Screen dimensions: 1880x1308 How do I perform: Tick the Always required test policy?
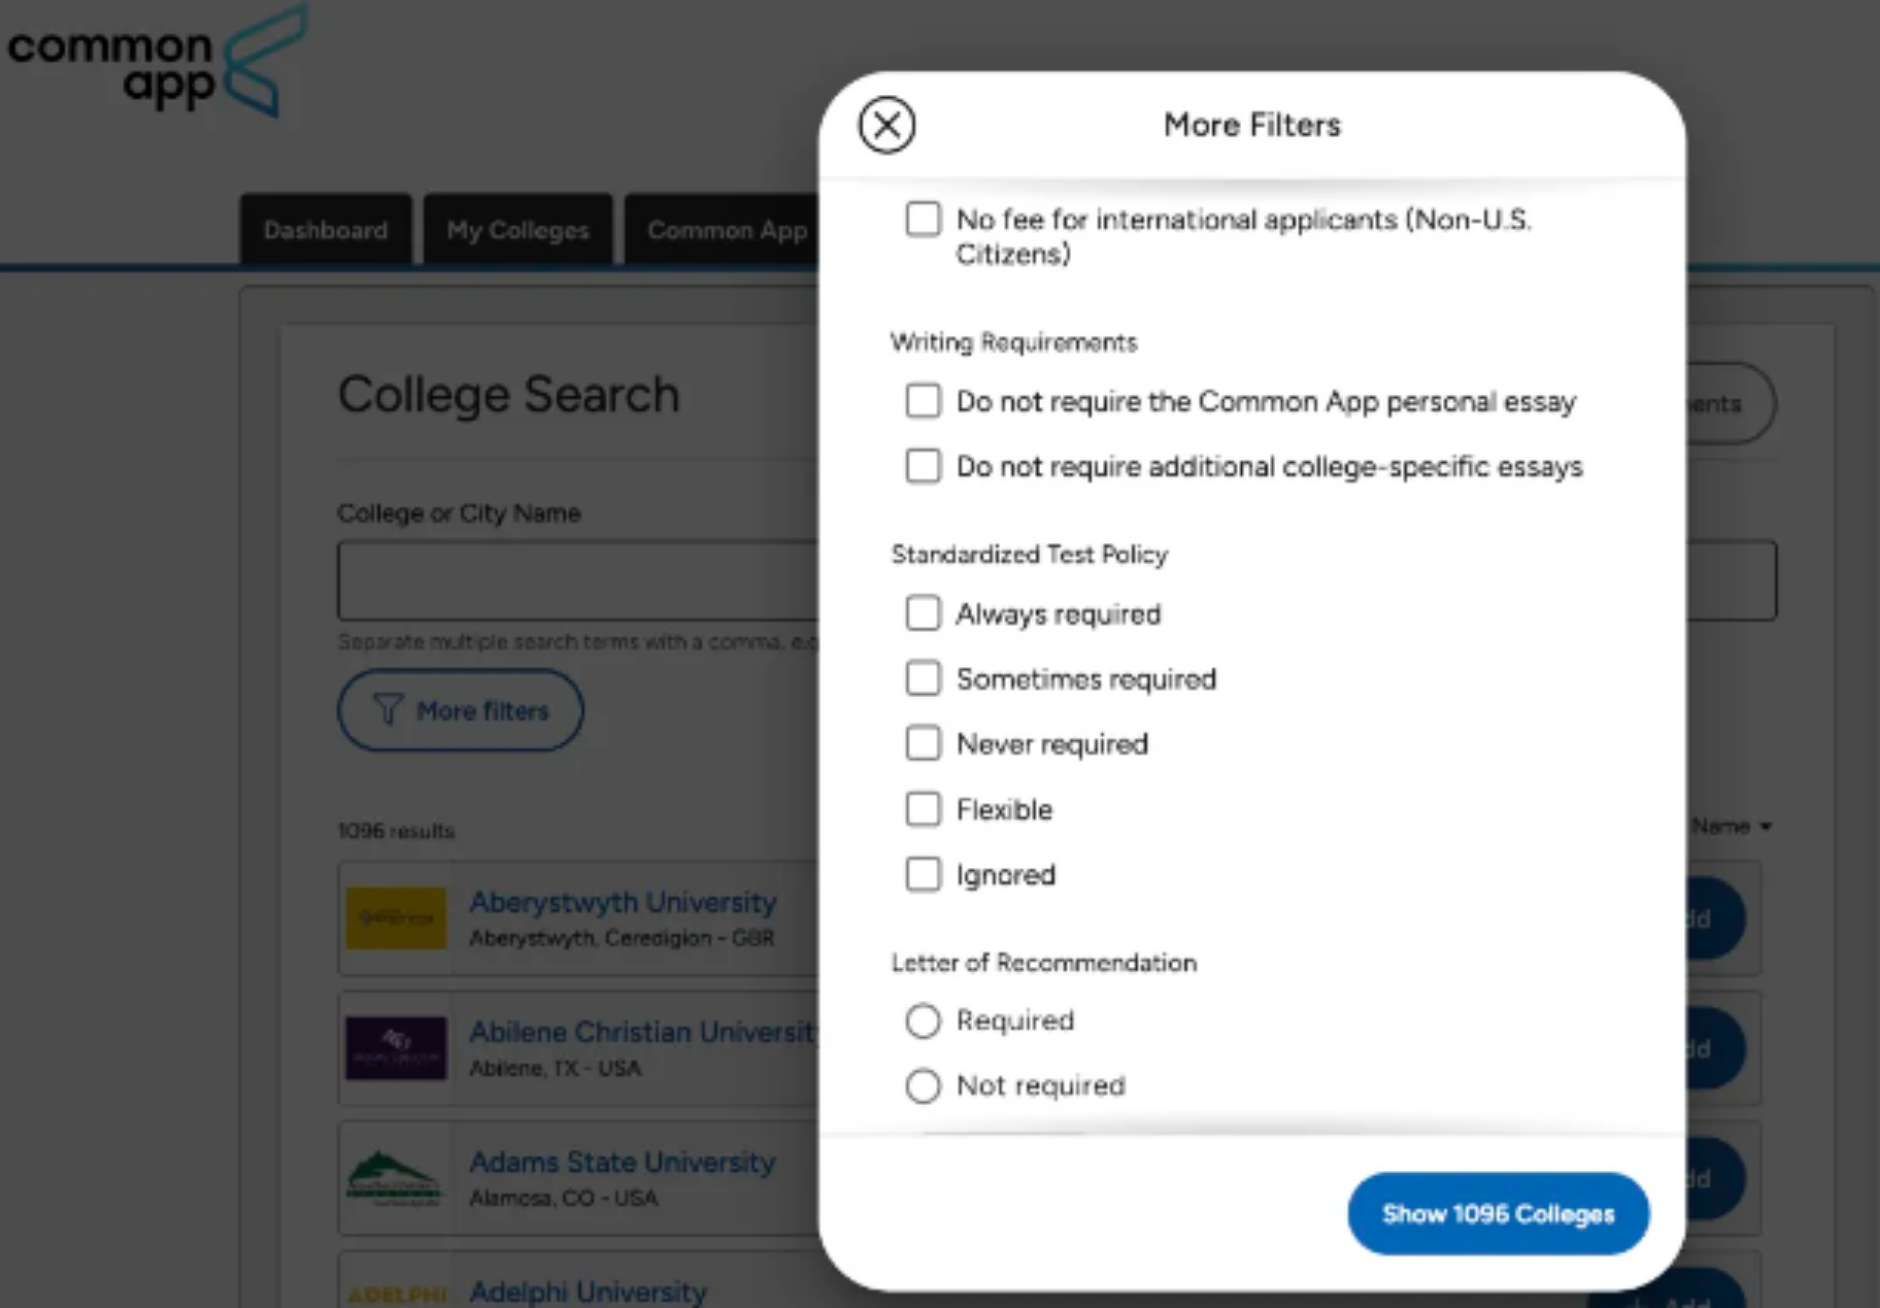[x=923, y=613]
